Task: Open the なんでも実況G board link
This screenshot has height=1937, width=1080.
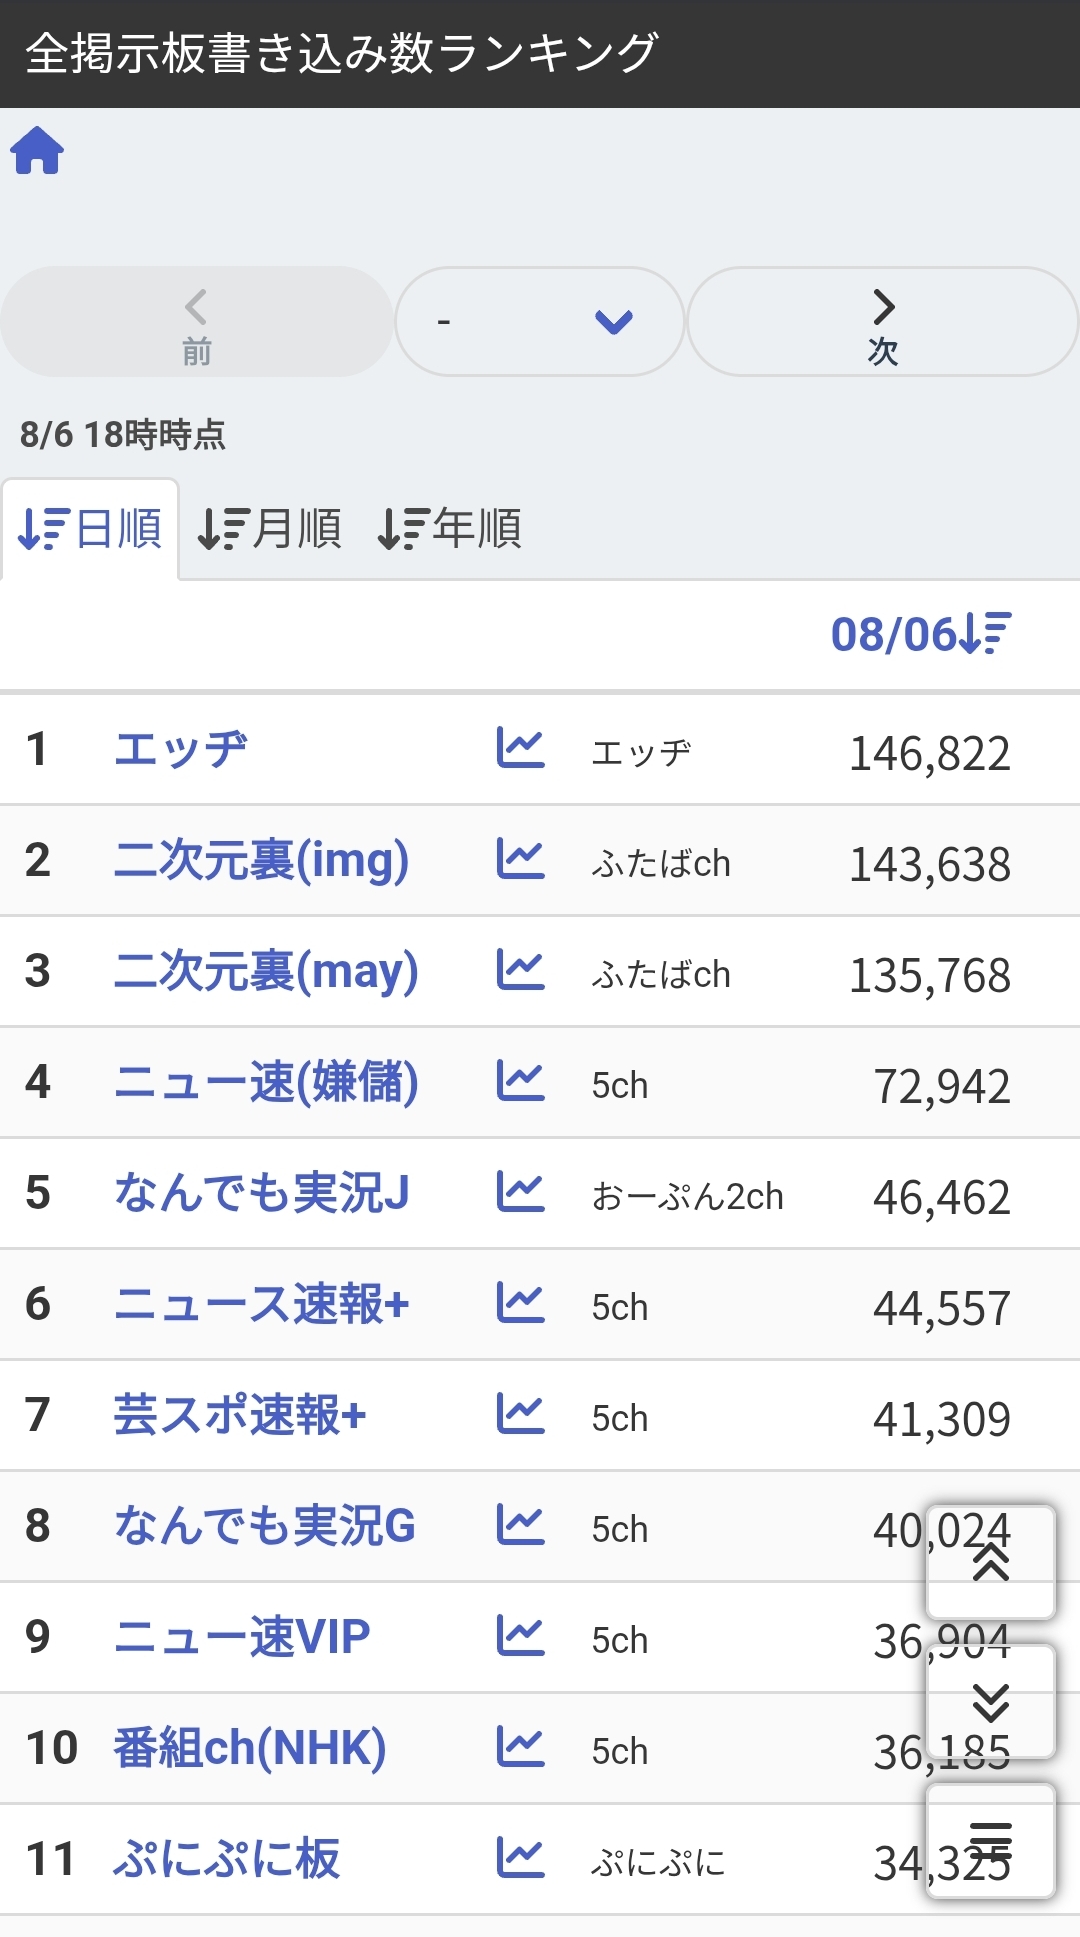Action: 265,1526
